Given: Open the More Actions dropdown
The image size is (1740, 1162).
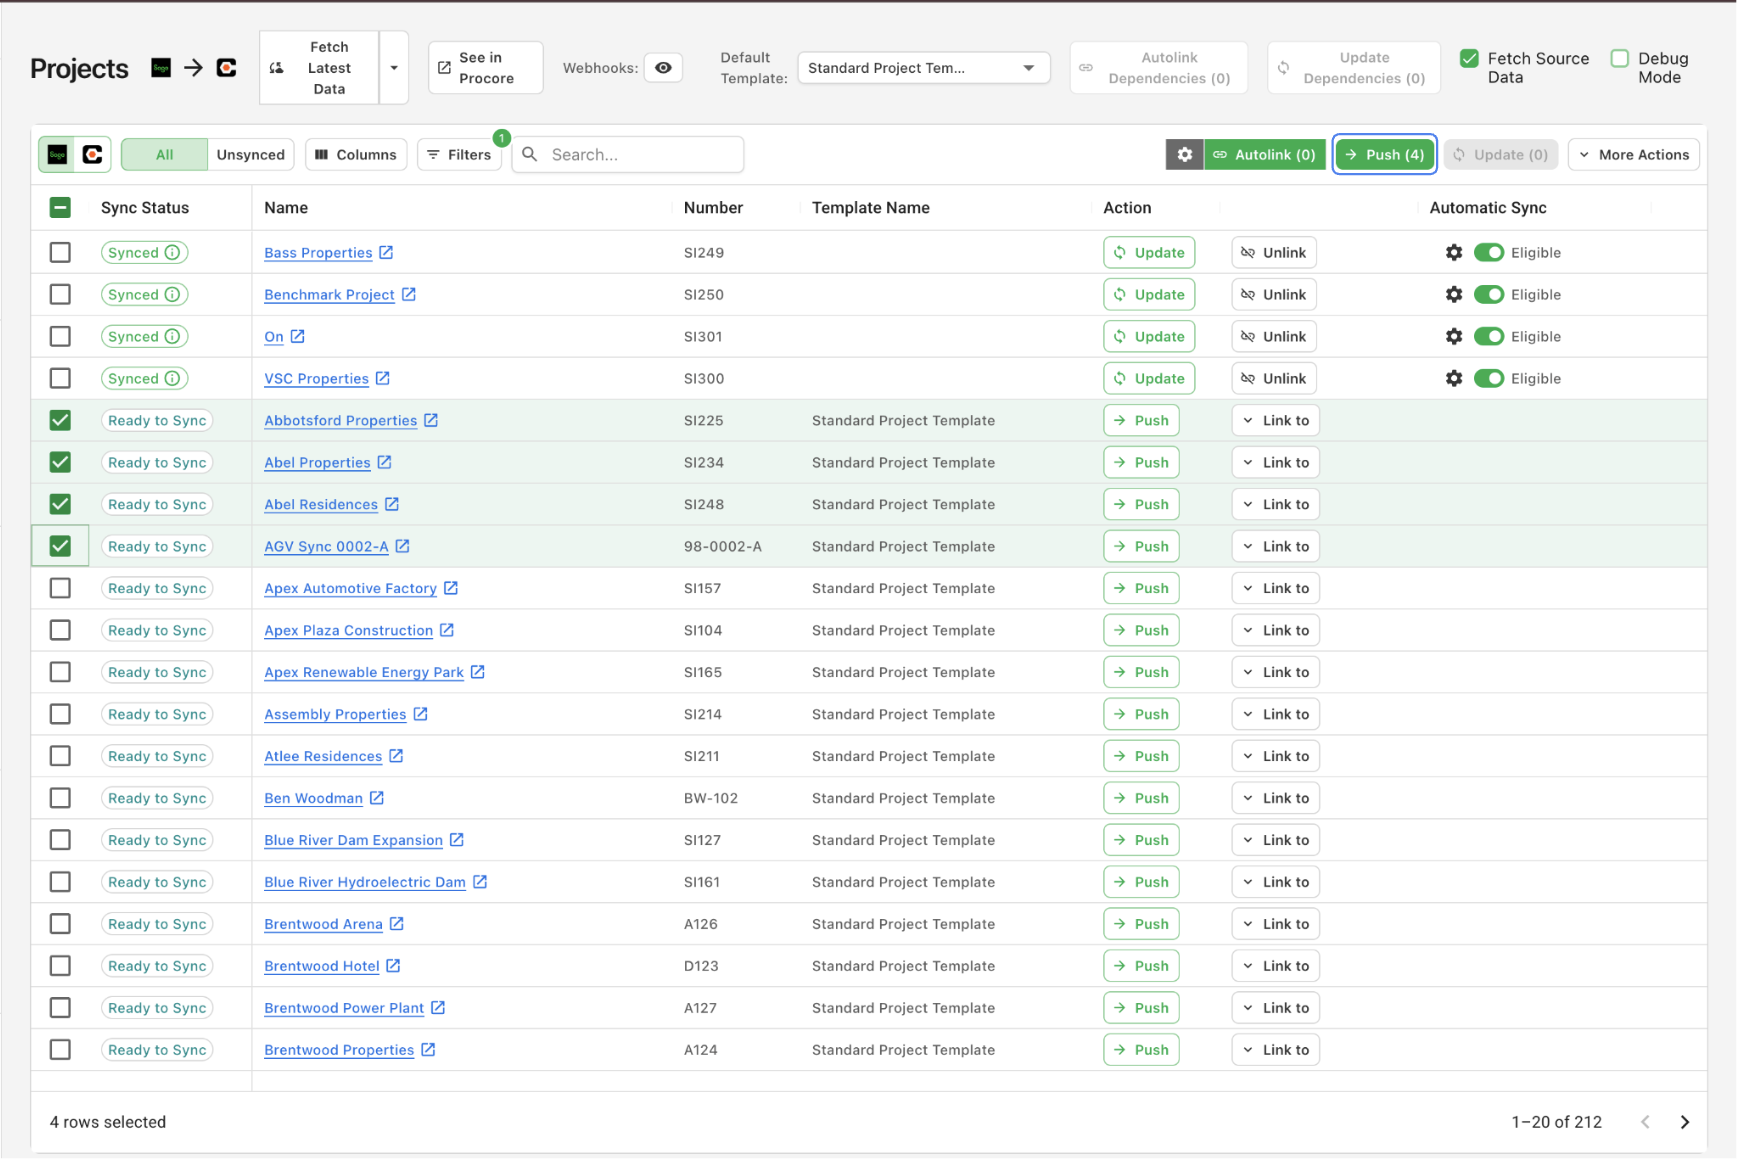Looking at the screenshot, I should click(1633, 155).
